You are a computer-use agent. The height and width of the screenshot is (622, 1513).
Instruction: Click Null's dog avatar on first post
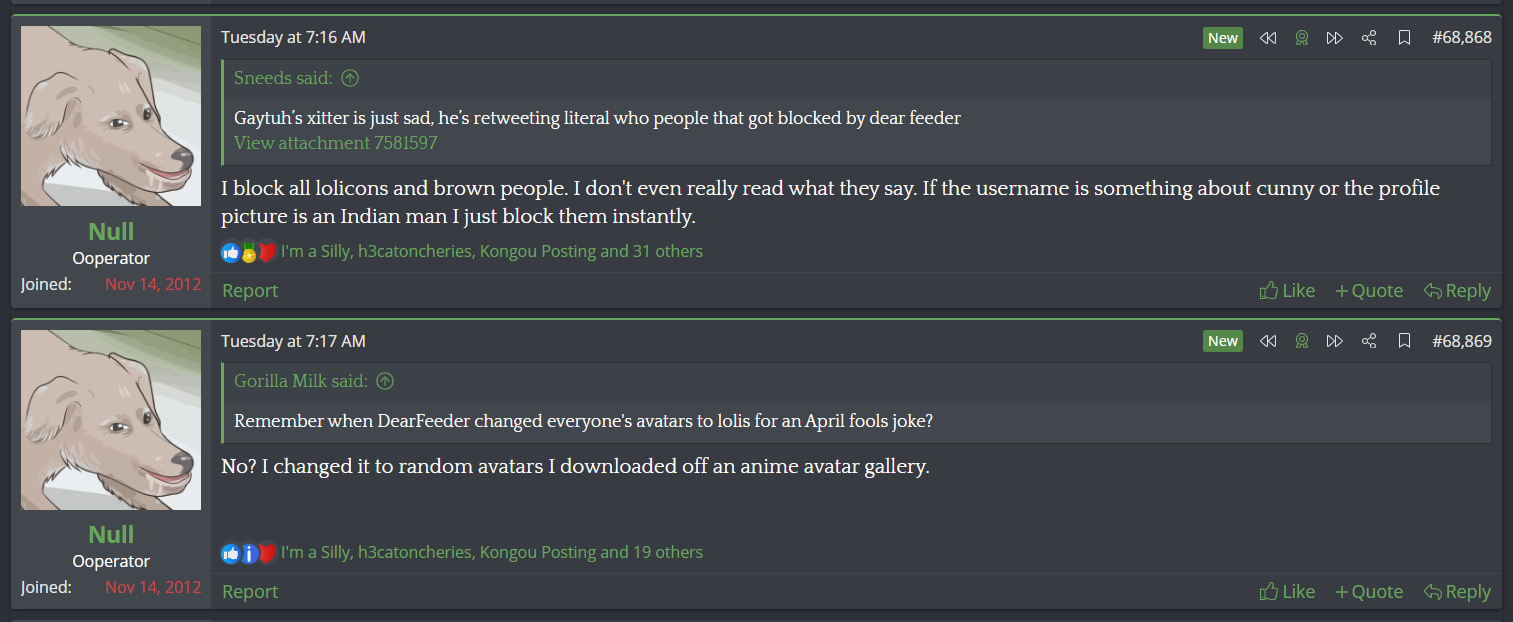pos(111,116)
